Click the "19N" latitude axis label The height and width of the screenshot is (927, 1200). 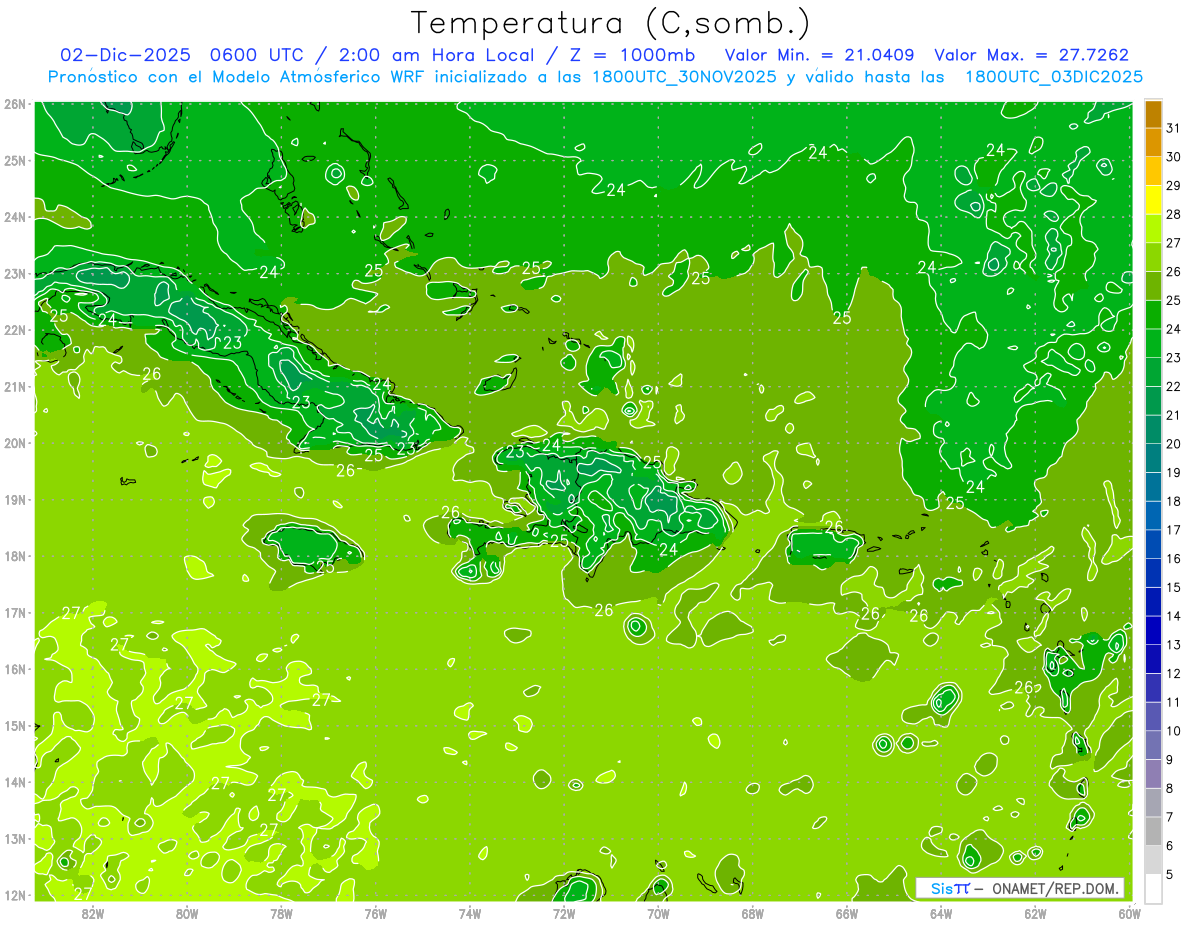coord(15,500)
